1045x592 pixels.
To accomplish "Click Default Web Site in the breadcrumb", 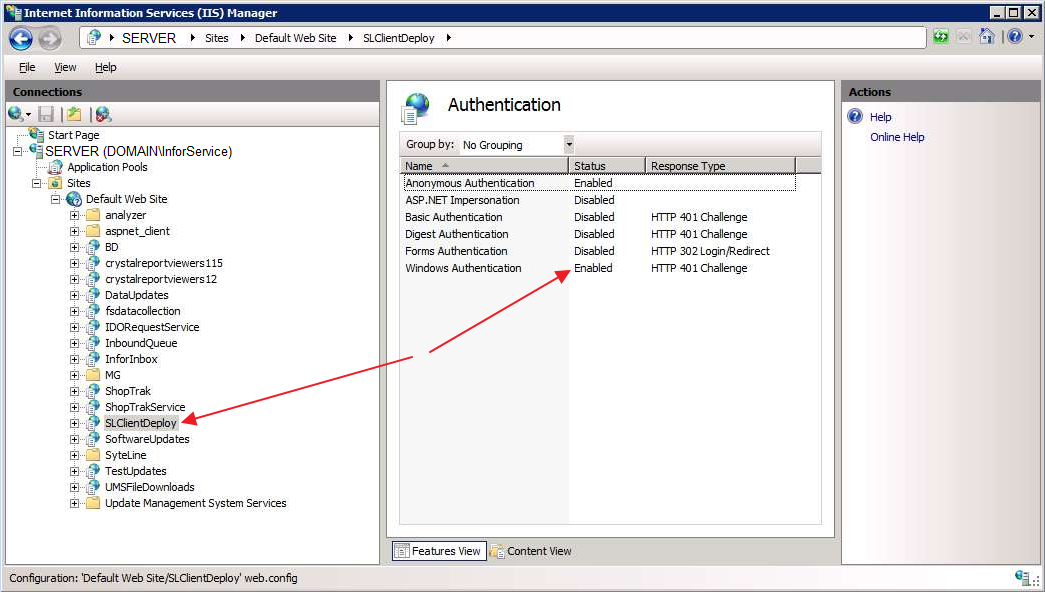I will (x=295, y=38).
